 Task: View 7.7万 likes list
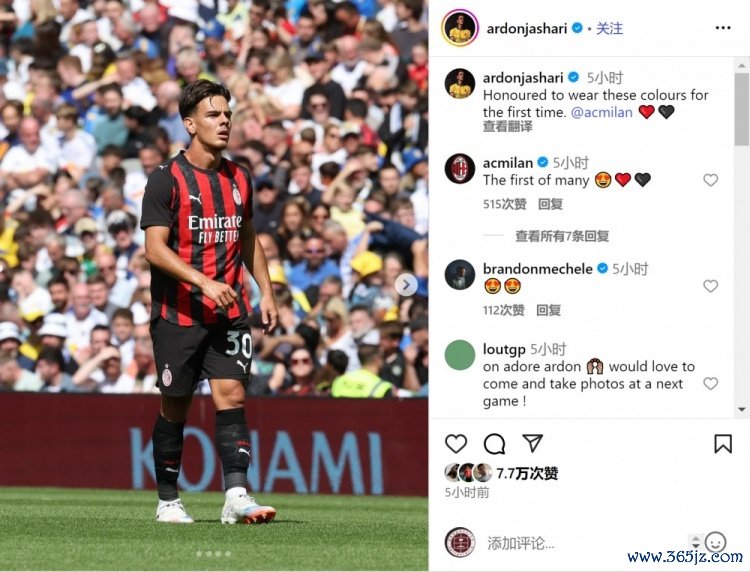(527, 473)
